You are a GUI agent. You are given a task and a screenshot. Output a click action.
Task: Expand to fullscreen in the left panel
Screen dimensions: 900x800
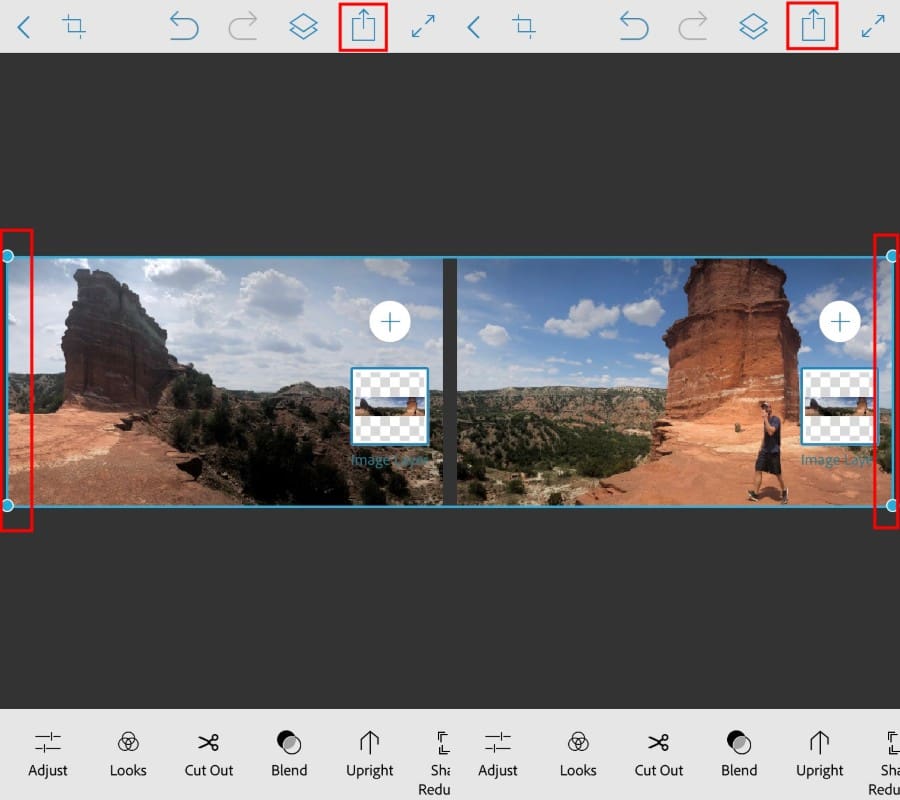424,27
